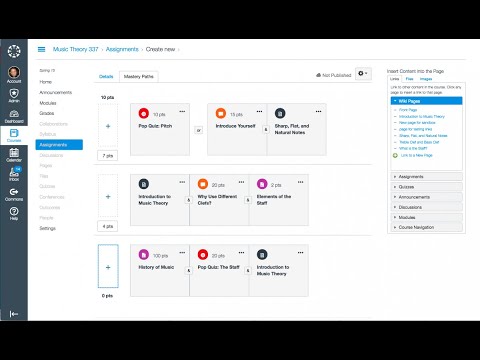Toggle the 'or' connector after Pop Quiz: Pitch

tap(199, 130)
